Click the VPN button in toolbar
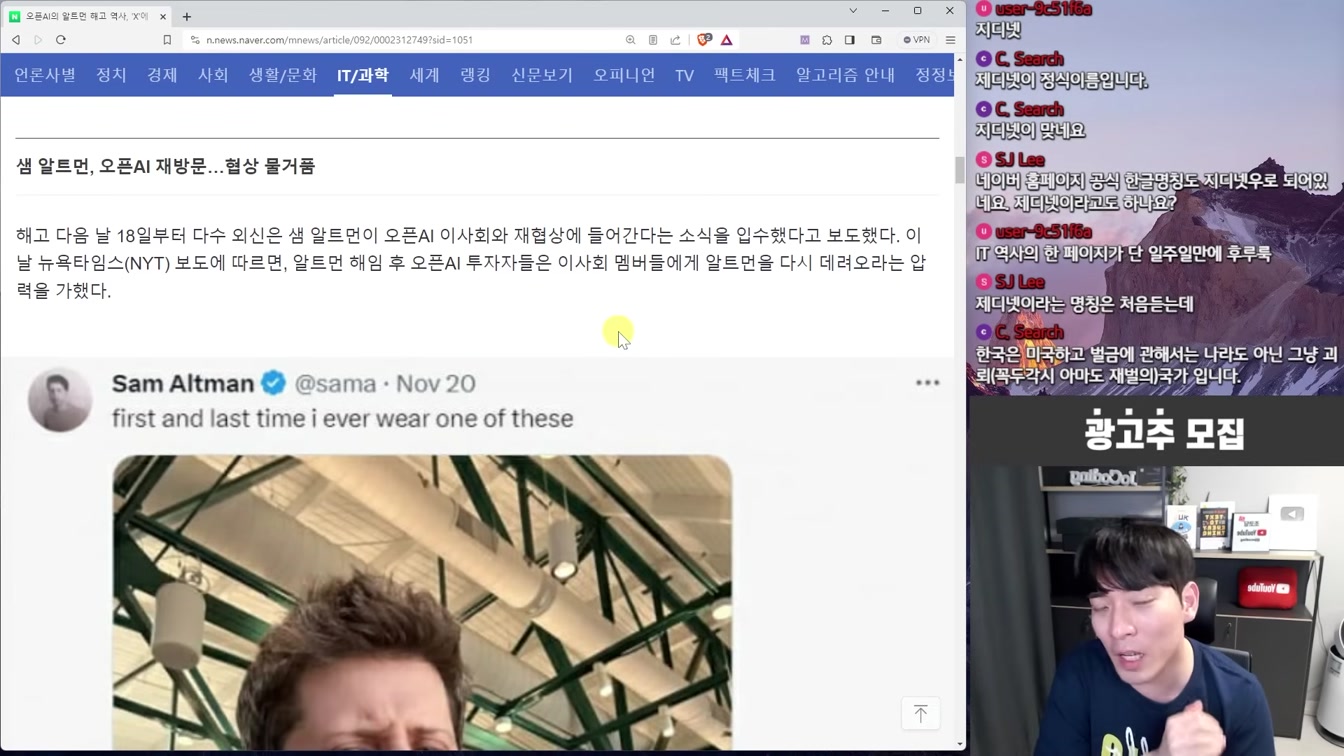1344x756 pixels. pyautogui.click(x=916, y=40)
